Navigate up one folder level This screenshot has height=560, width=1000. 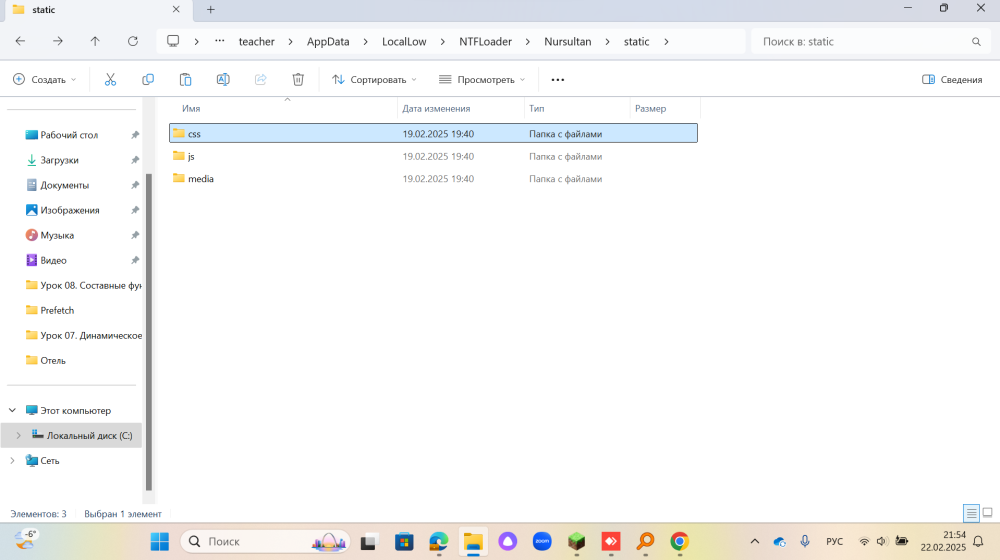click(x=95, y=41)
